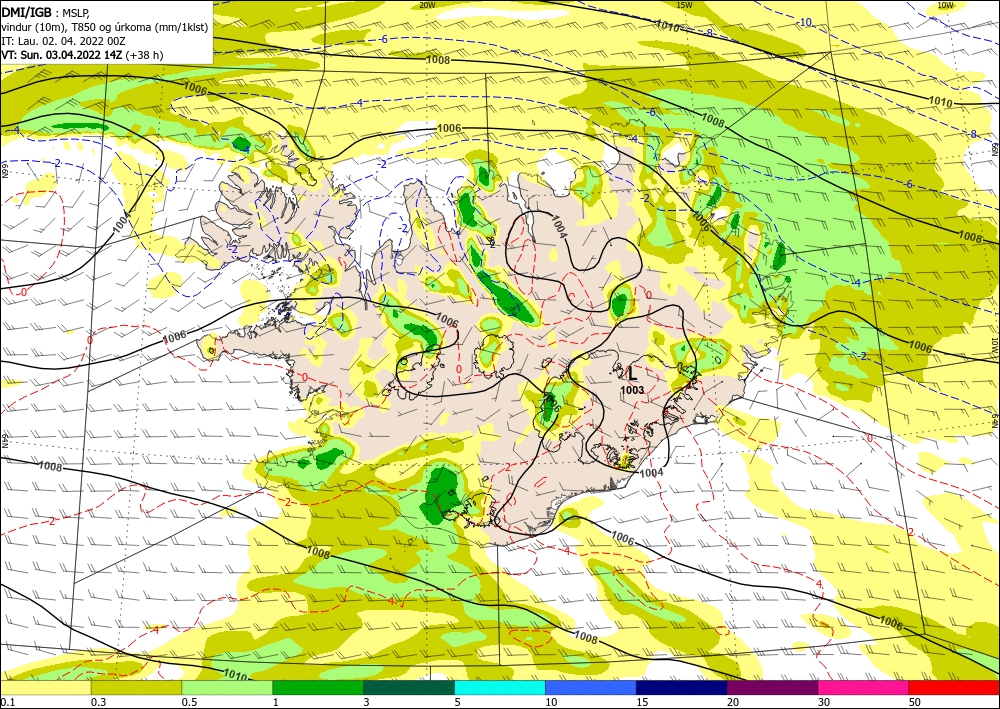1000x709 pixels.
Task: Pick the dark green 3–5 legend swatch
Action: (409, 687)
